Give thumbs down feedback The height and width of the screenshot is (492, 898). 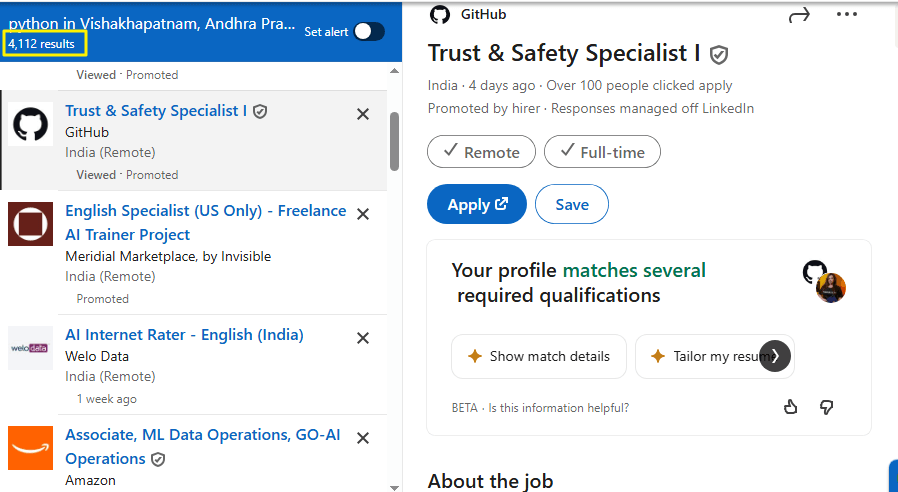coord(826,407)
